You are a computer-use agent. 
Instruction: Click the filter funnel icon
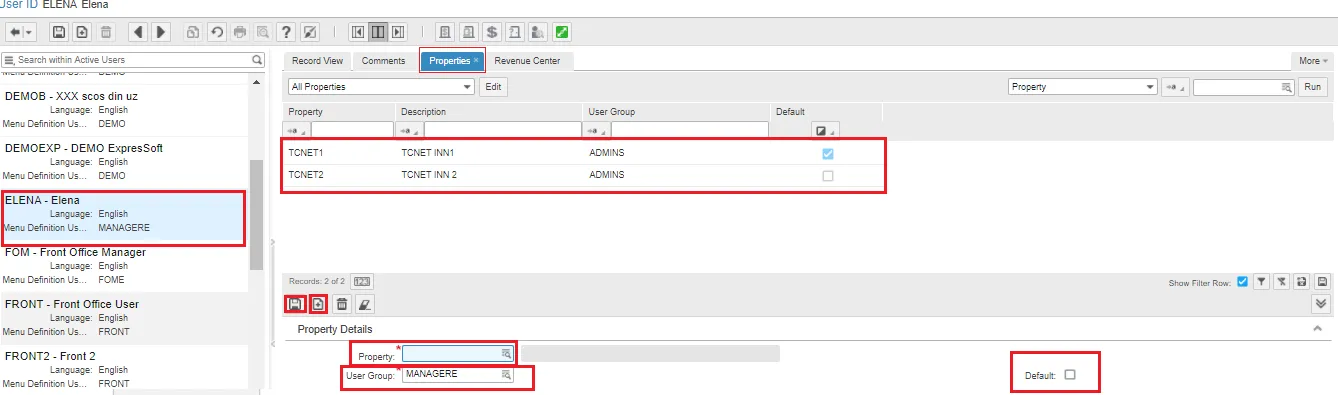pos(1262,282)
